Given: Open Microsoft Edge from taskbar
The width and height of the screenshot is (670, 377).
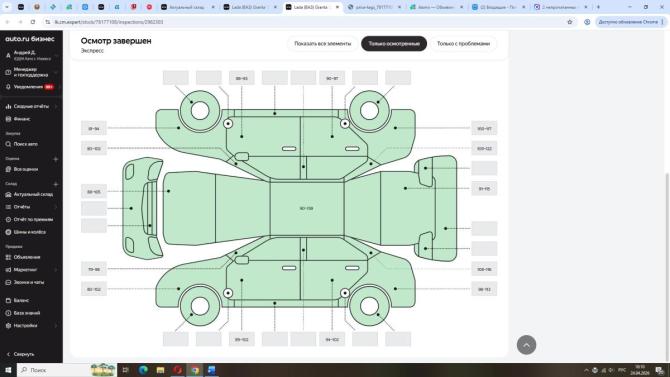Looking at the screenshot, I should 143,370.
